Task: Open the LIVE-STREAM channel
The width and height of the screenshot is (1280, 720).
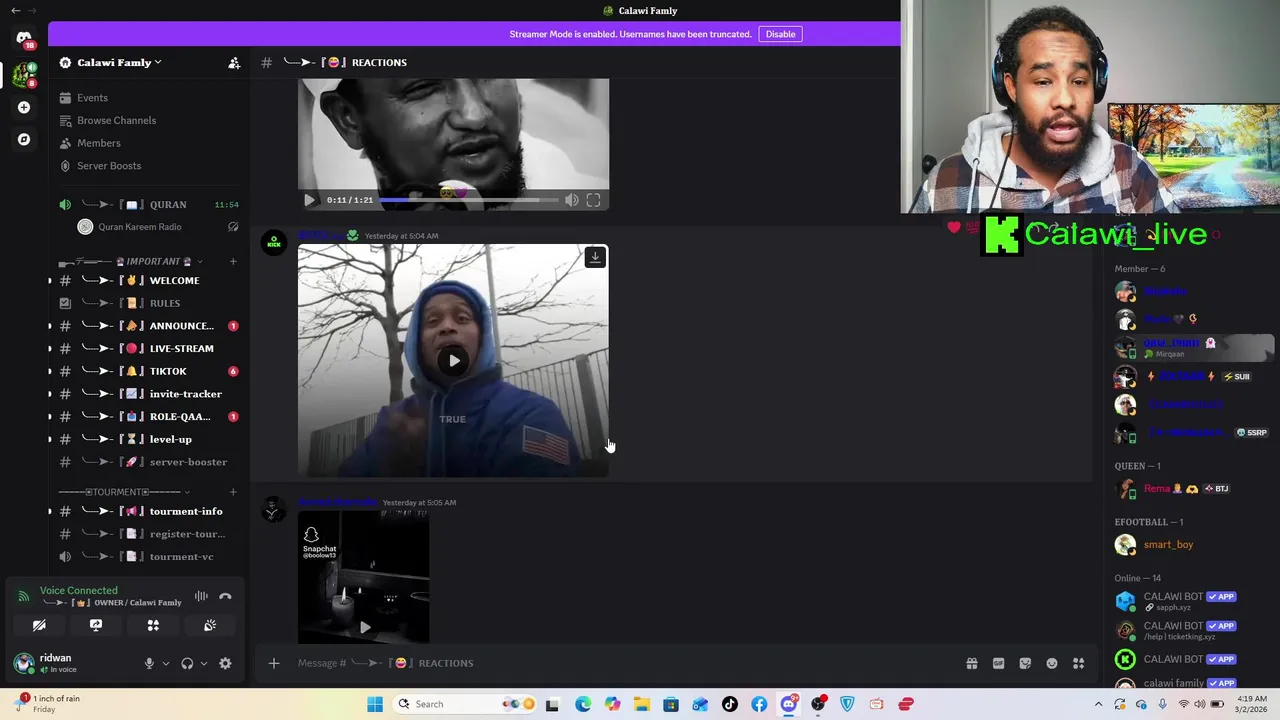Action: [150, 349]
